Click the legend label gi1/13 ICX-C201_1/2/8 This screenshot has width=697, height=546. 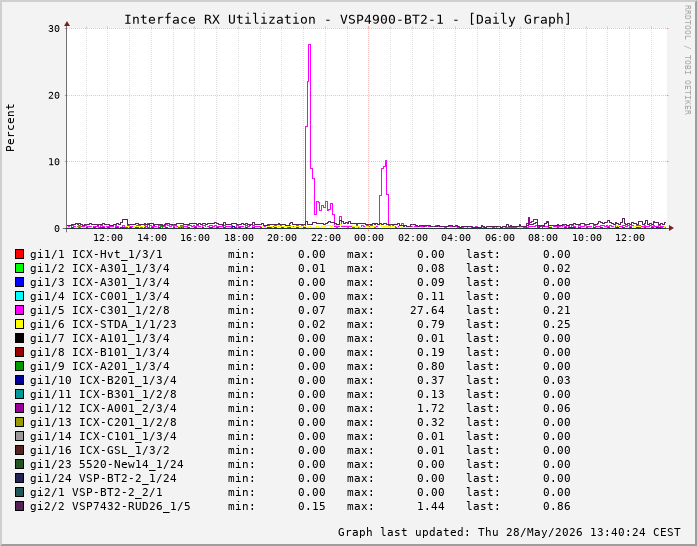pyautogui.click(x=103, y=422)
